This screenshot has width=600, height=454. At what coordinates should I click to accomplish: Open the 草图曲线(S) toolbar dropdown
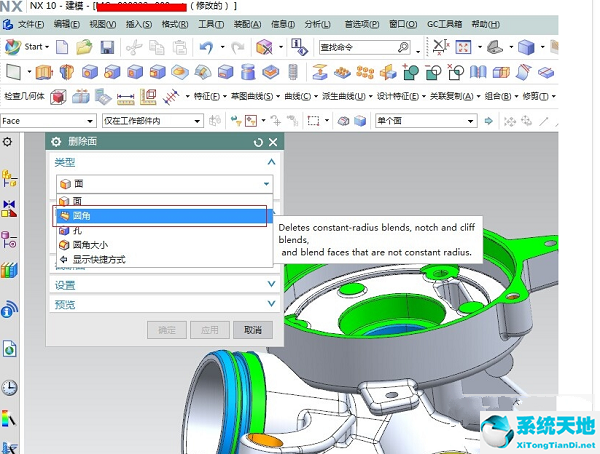[x=255, y=96]
